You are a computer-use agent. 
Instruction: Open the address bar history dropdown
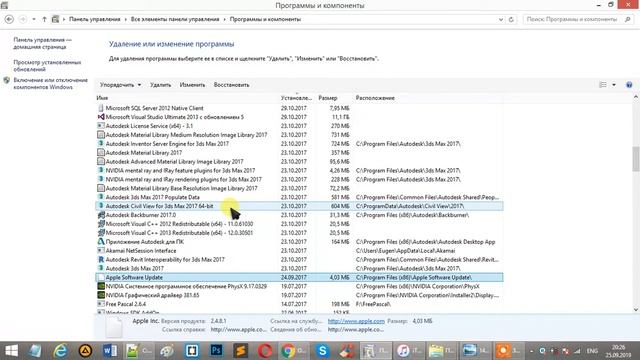501,19
